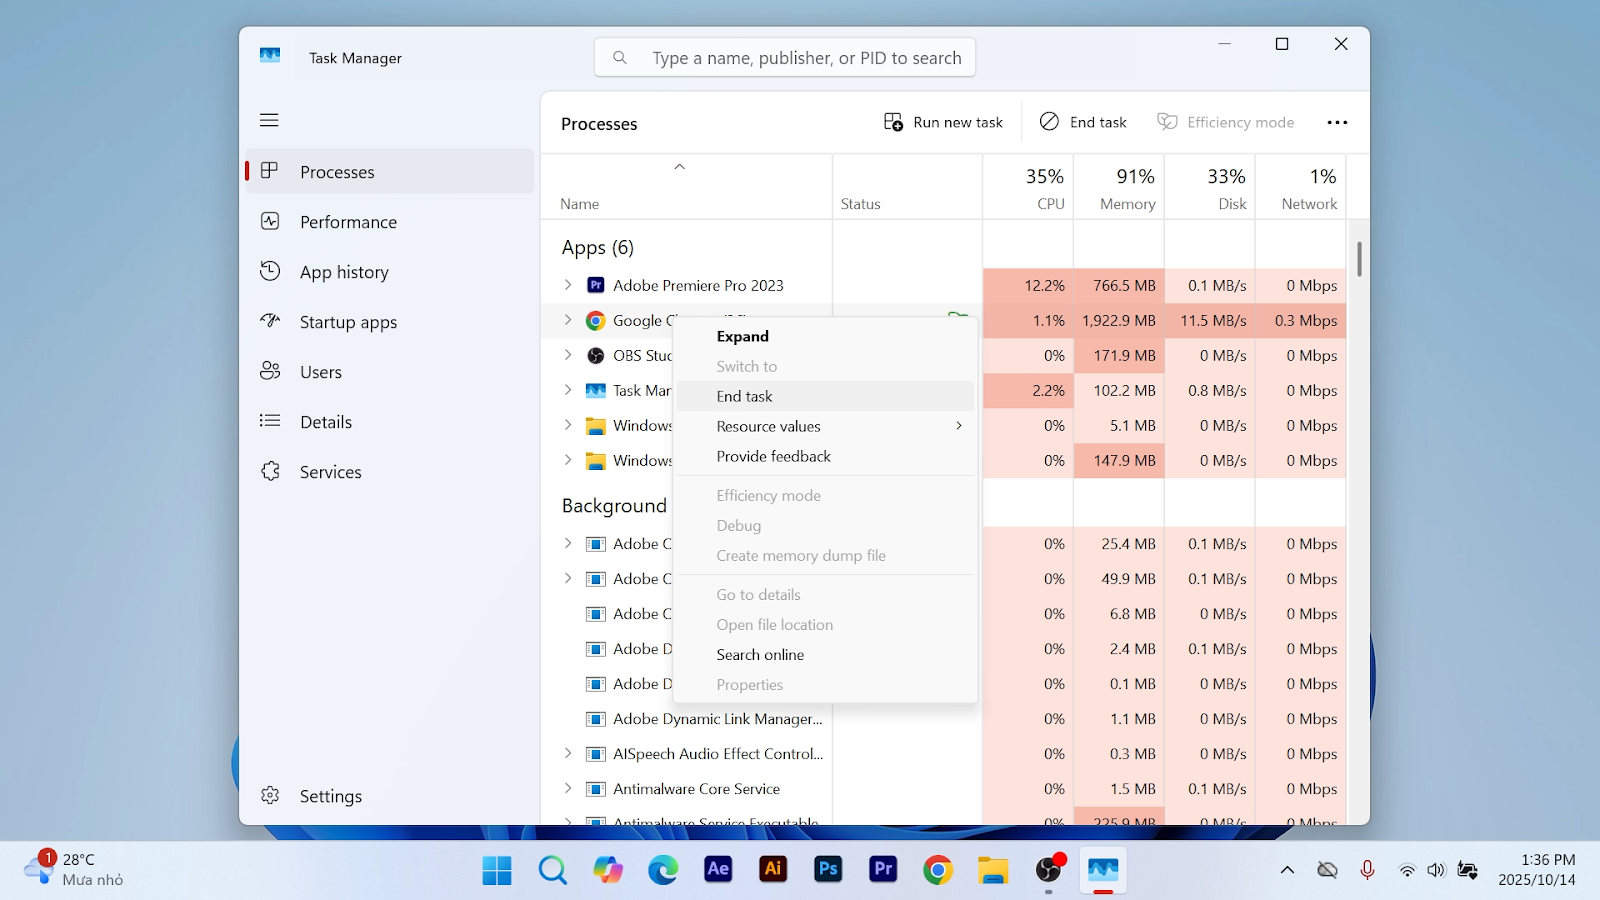1600x900 pixels.
Task: Open the weather widget showing 28°C
Action: click(74, 869)
